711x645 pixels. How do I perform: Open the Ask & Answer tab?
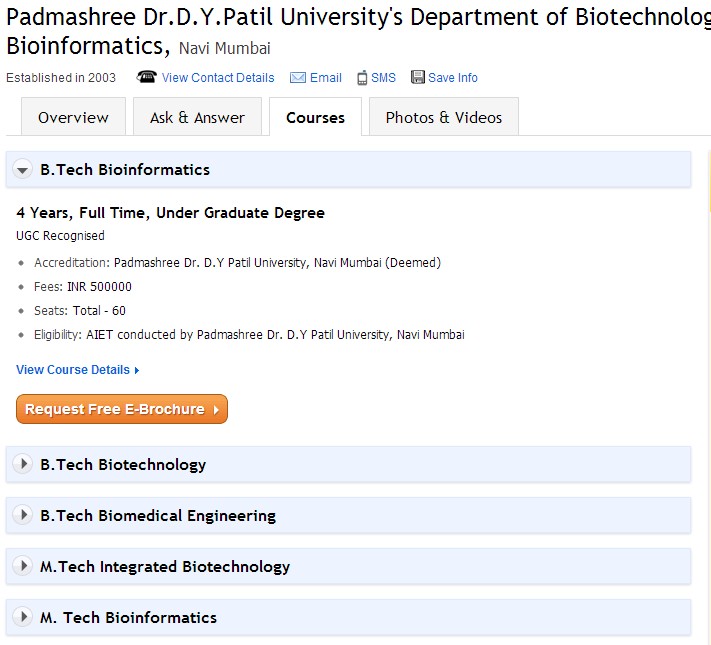(x=197, y=117)
